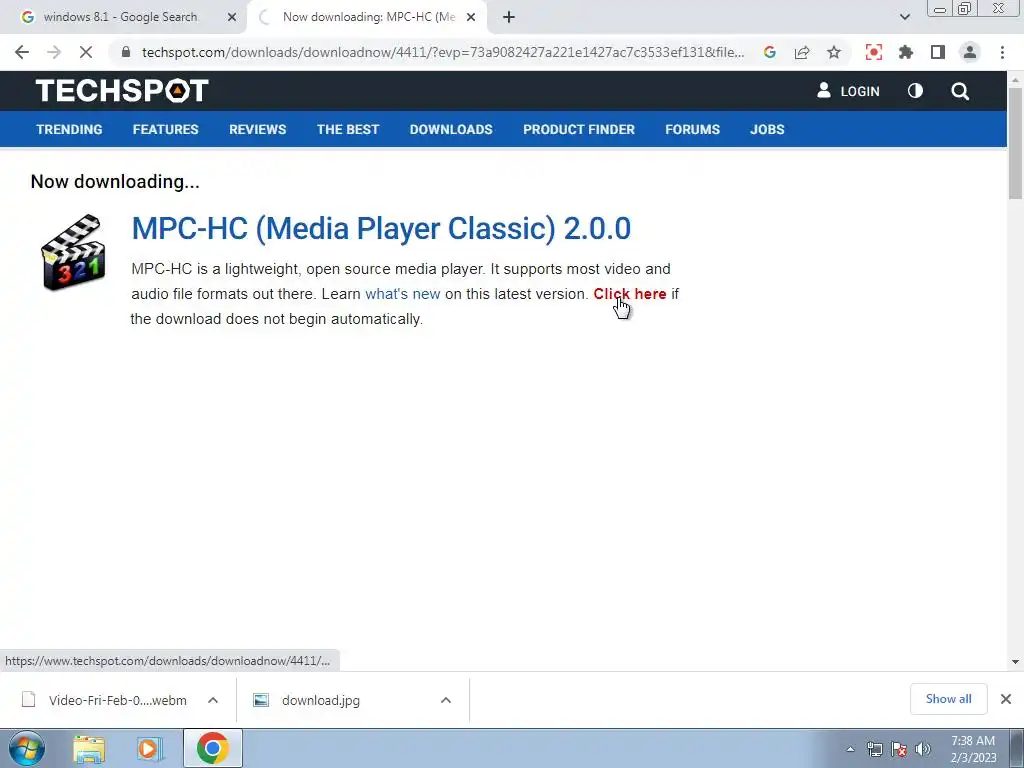Close the windows 8.1 Google Search tab
Screen dimensions: 1024x768
[232, 17]
